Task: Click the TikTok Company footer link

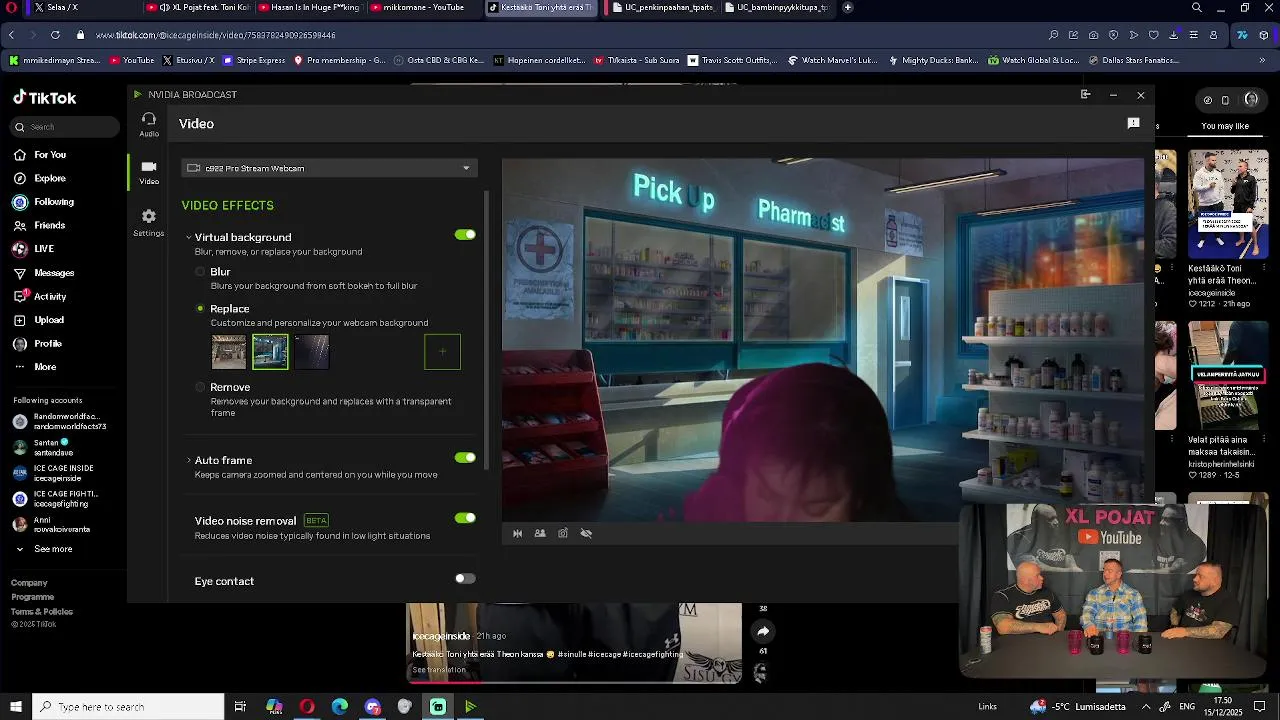Action: point(29,583)
